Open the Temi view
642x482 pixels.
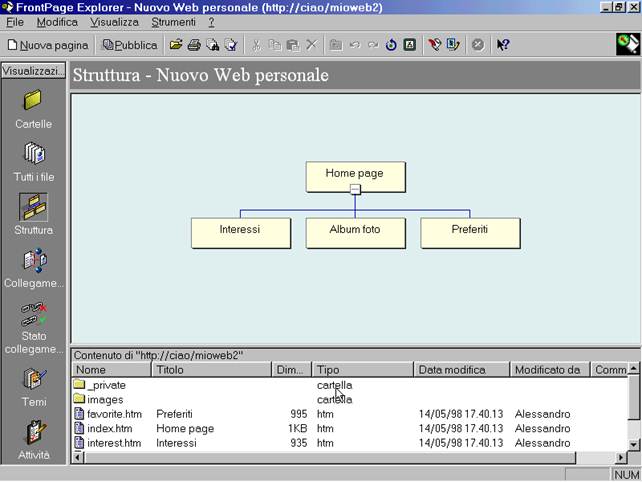click(34, 387)
